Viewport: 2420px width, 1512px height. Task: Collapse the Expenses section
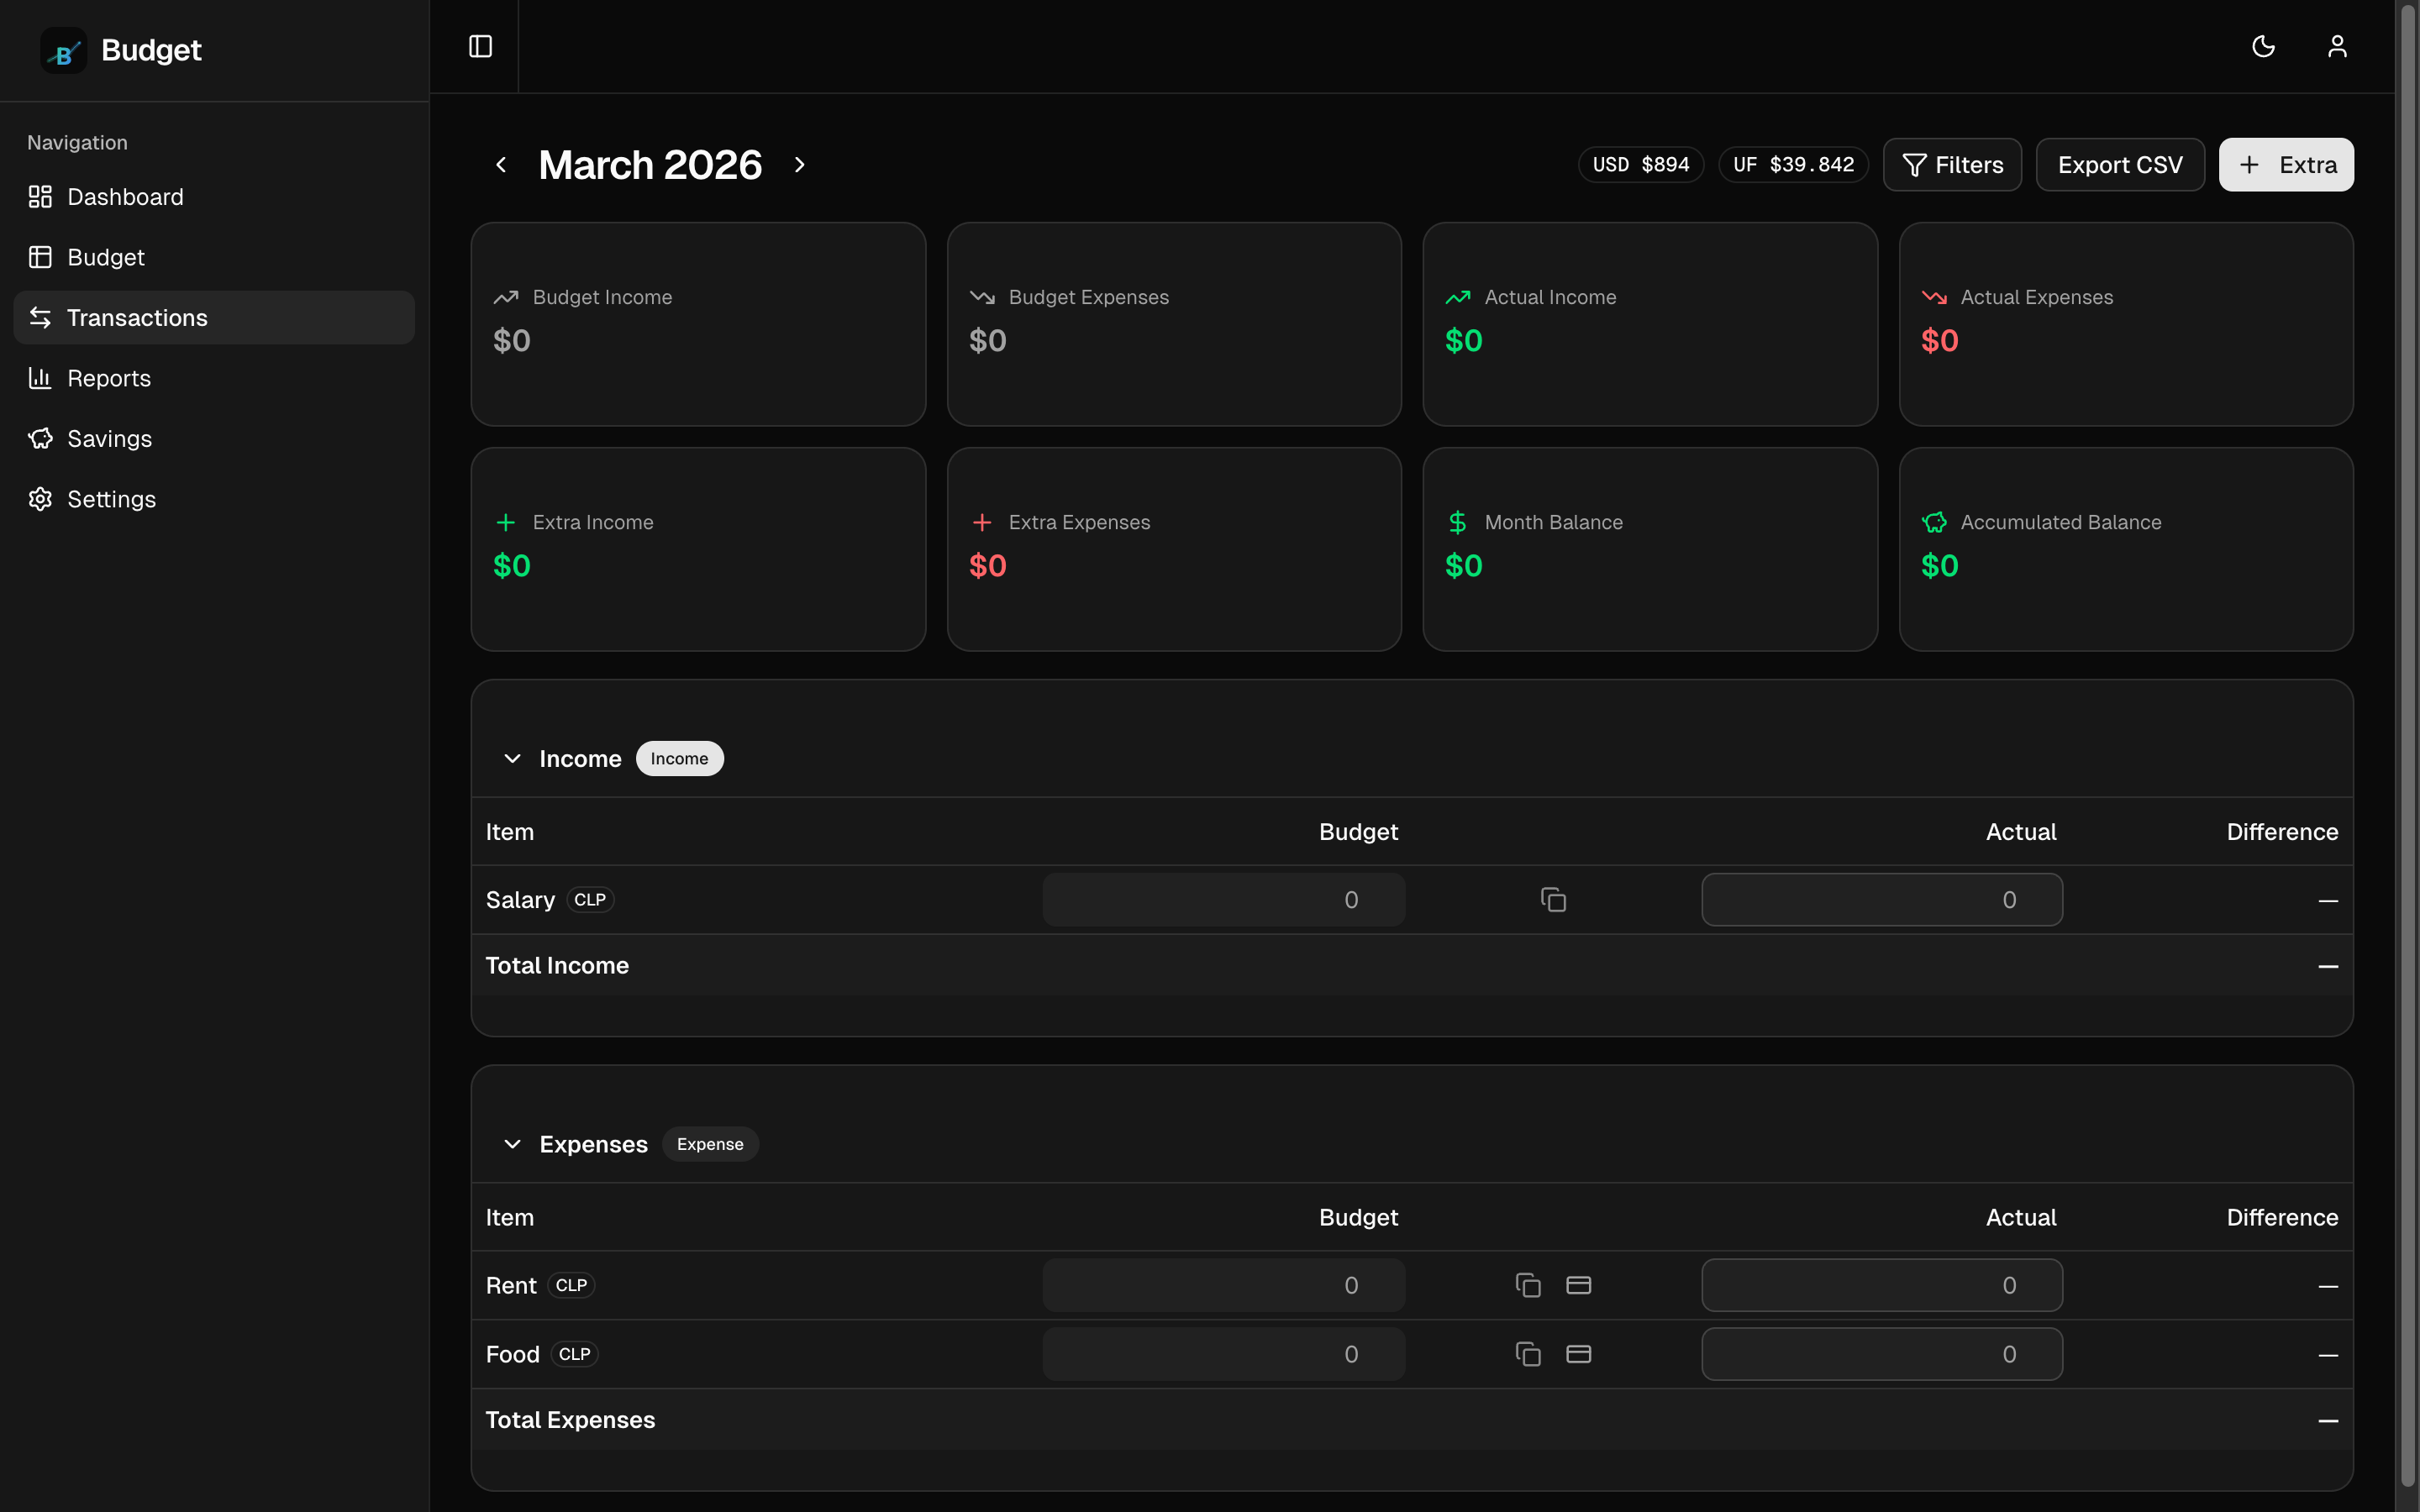pyautogui.click(x=512, y=1144)
